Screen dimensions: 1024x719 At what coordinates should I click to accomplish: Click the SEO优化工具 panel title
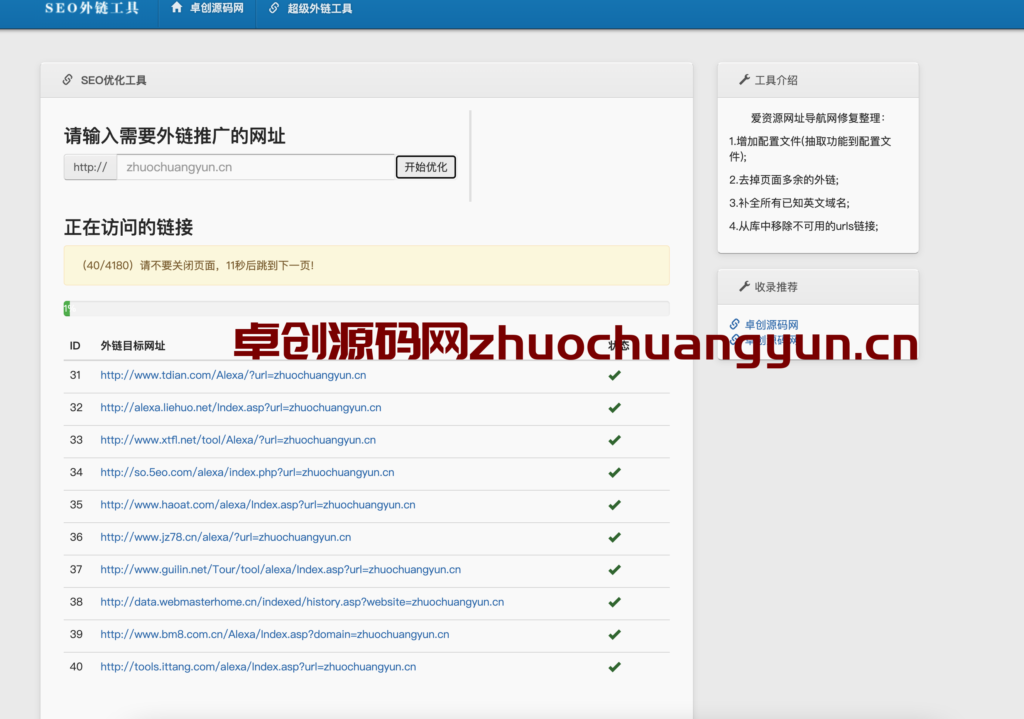(114, 80)
